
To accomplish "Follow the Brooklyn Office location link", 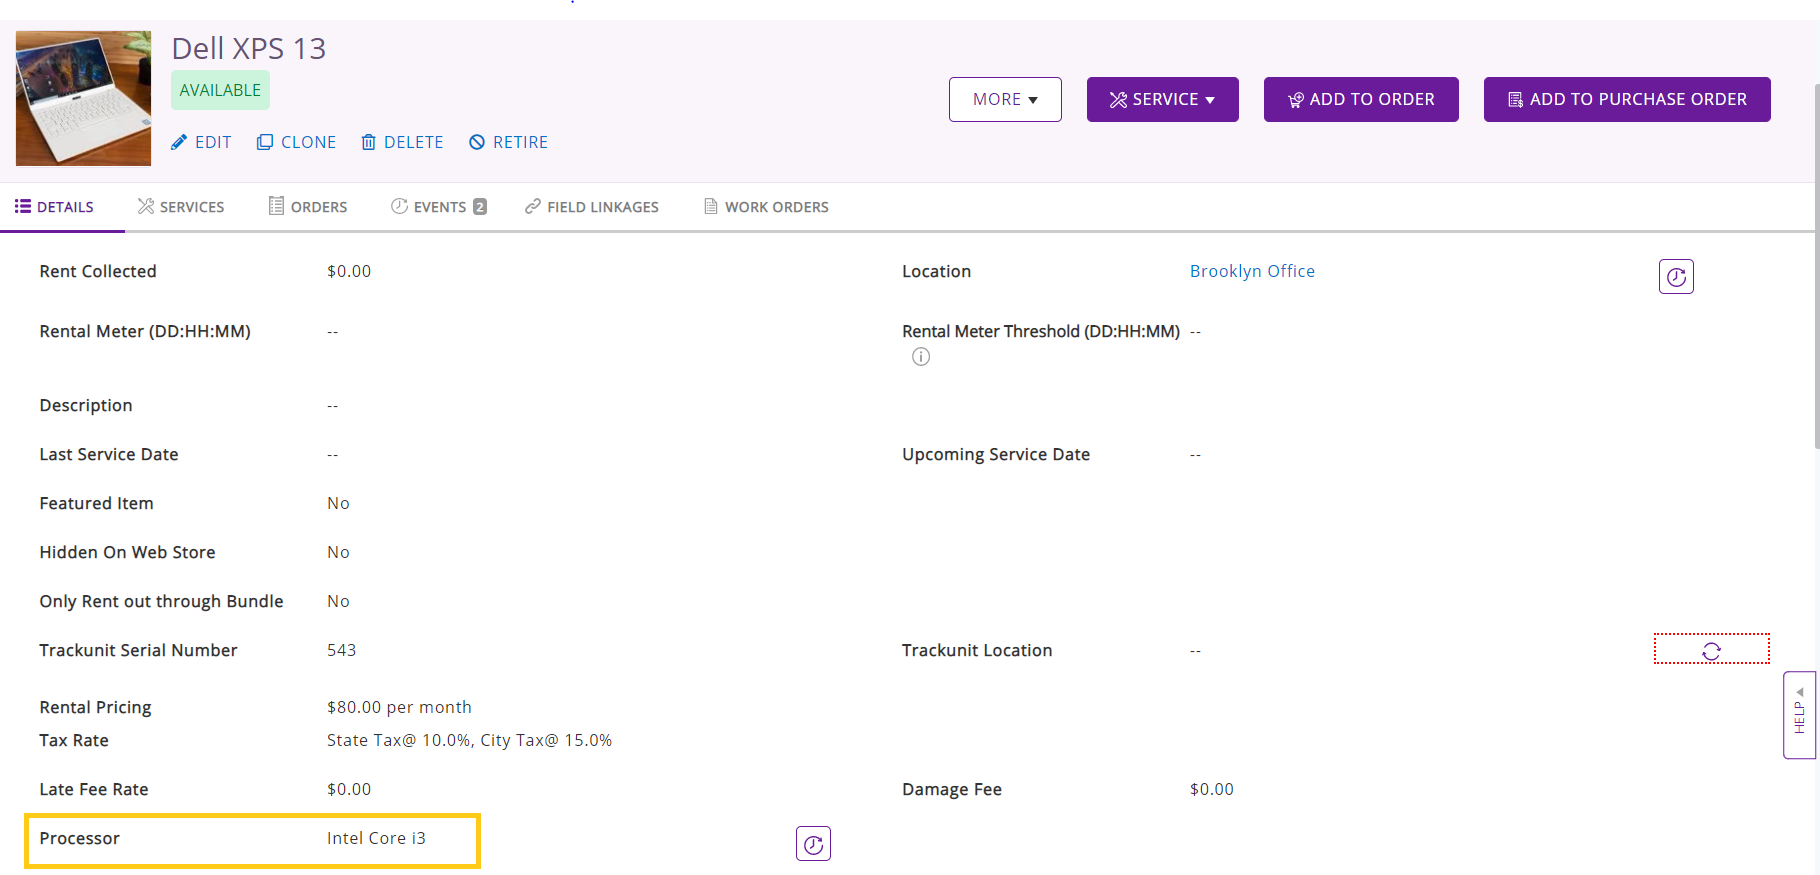I will 1252,271.
